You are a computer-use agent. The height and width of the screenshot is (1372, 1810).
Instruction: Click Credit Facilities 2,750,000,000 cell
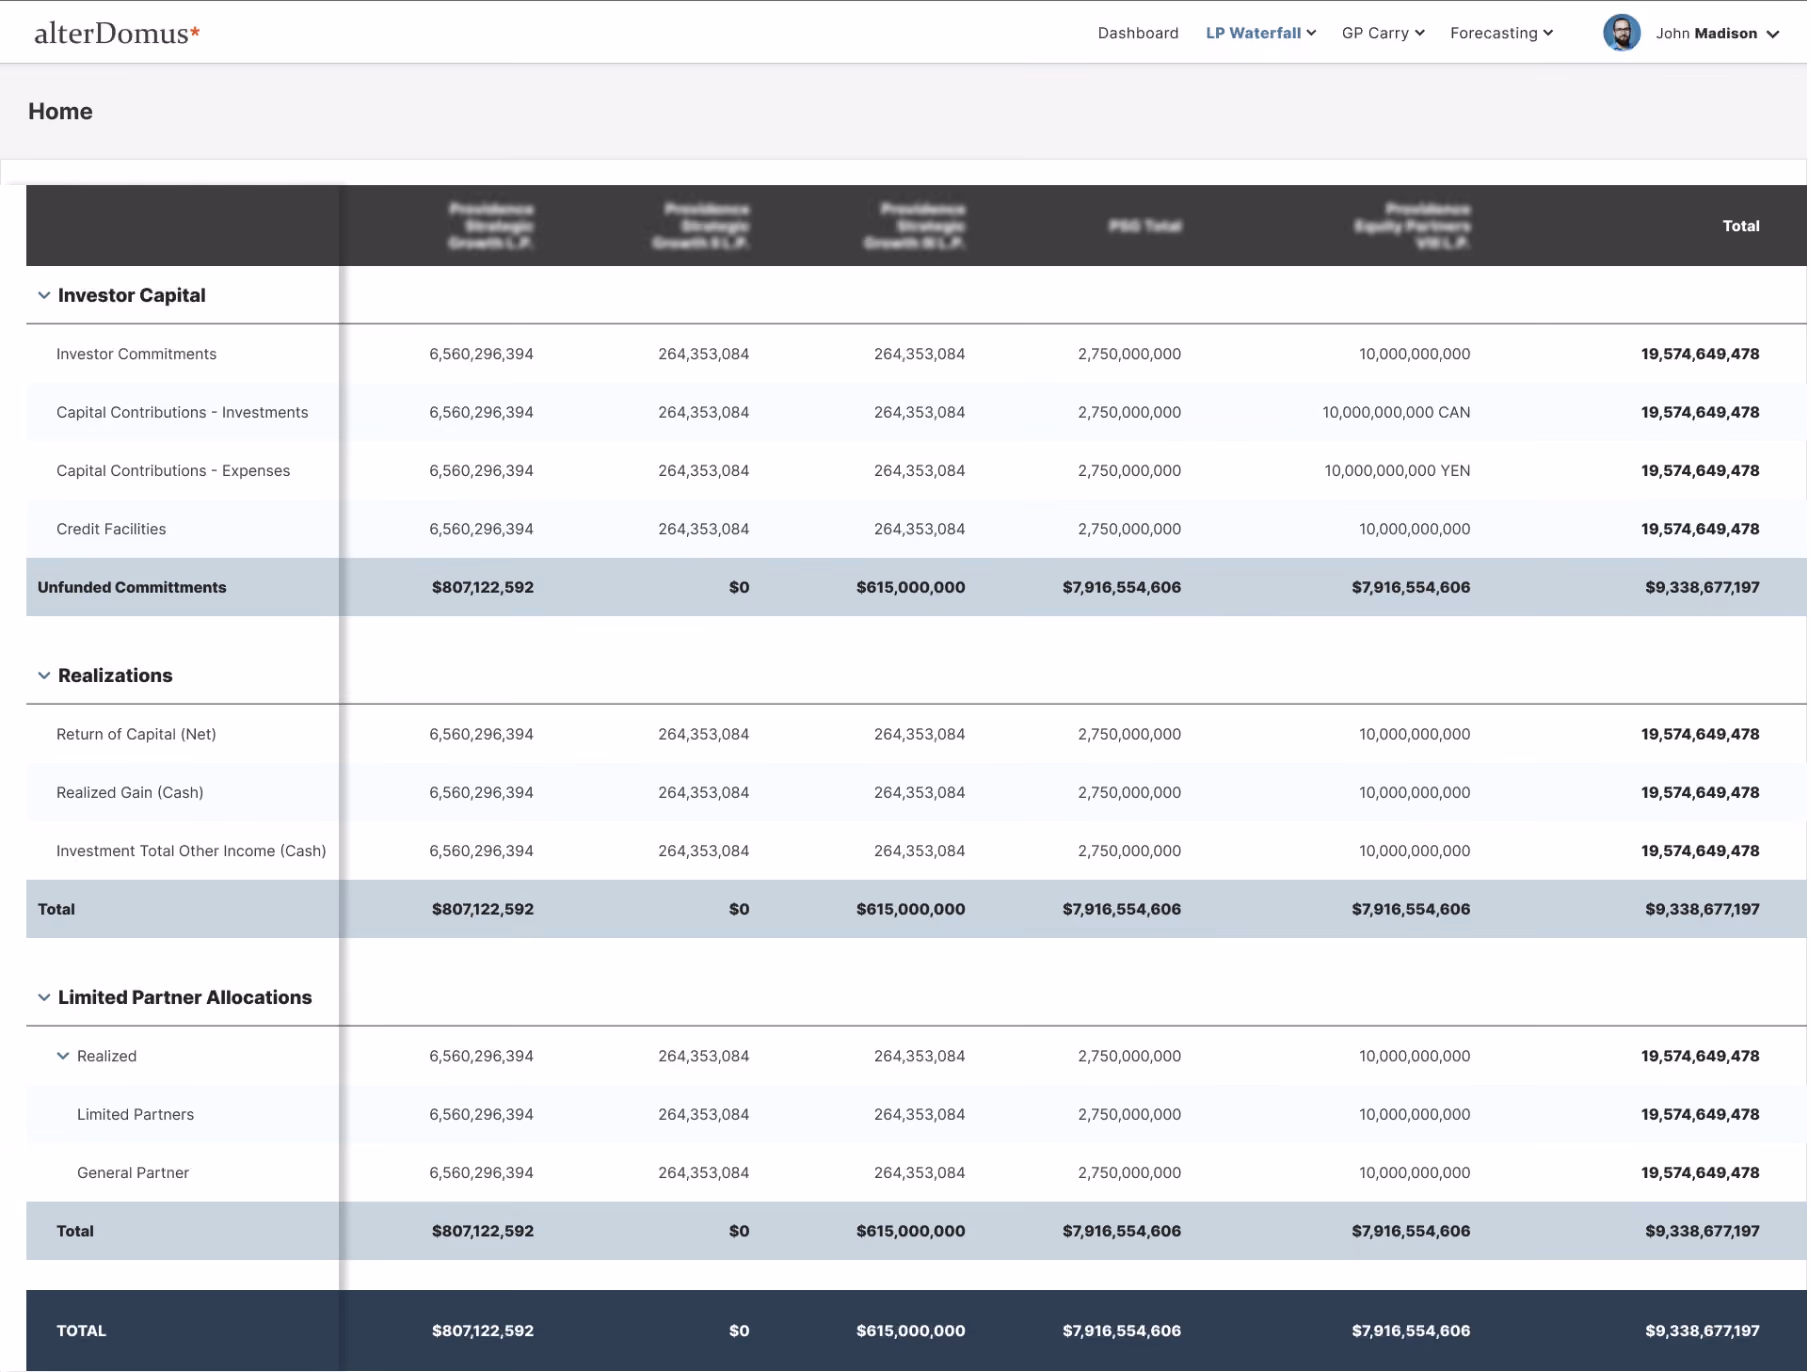tap(1131, 530)
